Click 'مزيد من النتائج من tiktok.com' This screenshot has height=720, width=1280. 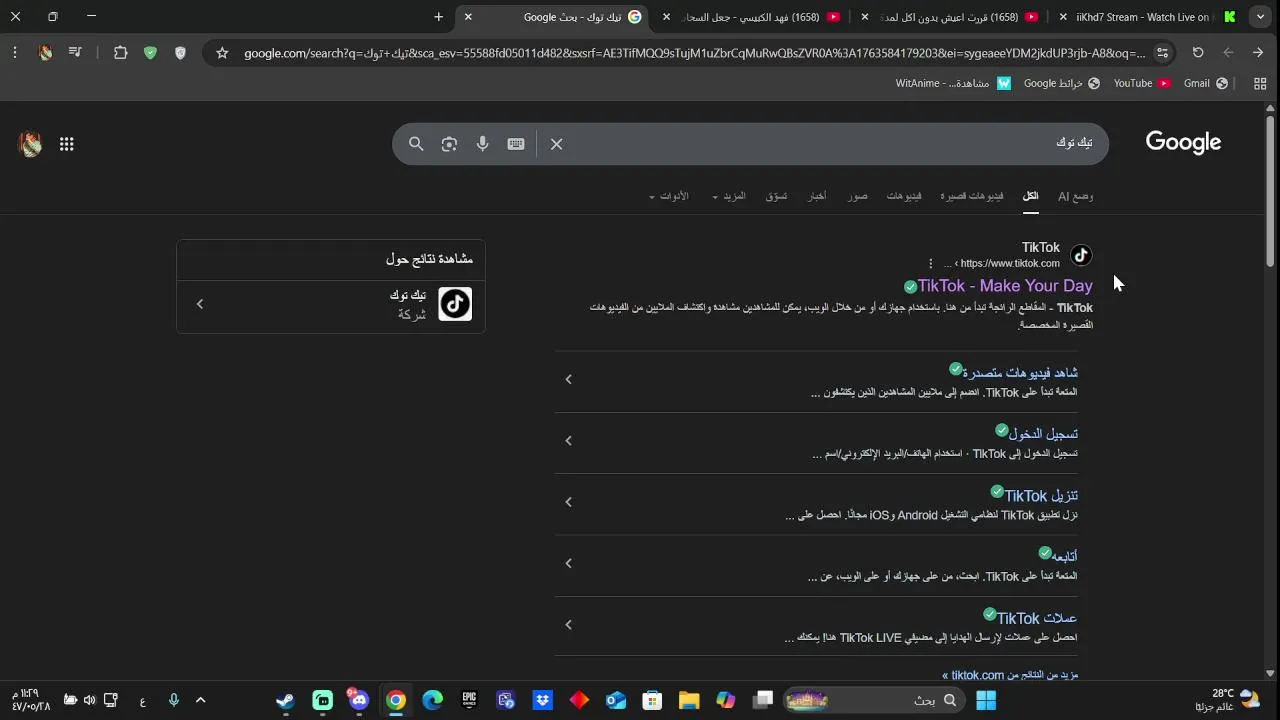coord(1010,675)
